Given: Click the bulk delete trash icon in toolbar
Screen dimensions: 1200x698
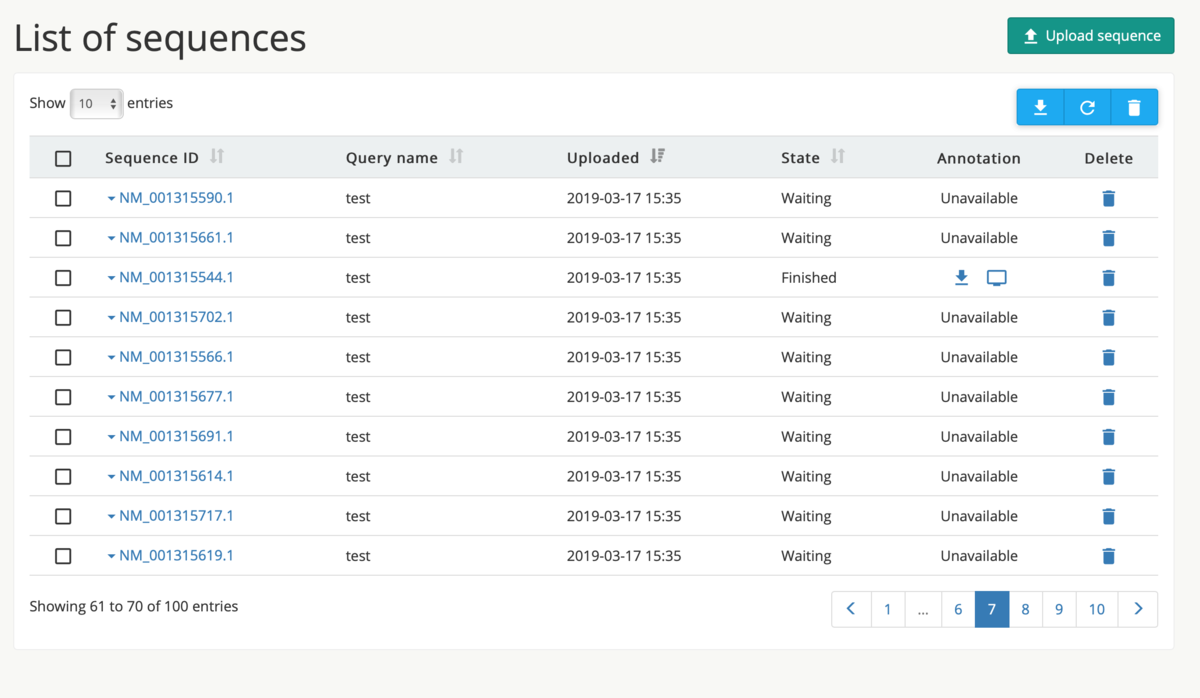Looking at the screenshot, I should (1134, 107).
